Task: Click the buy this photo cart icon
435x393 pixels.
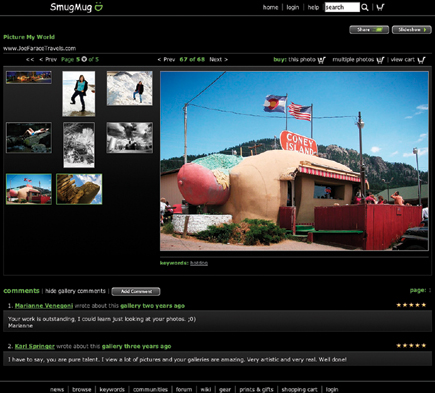Action: 321,60
